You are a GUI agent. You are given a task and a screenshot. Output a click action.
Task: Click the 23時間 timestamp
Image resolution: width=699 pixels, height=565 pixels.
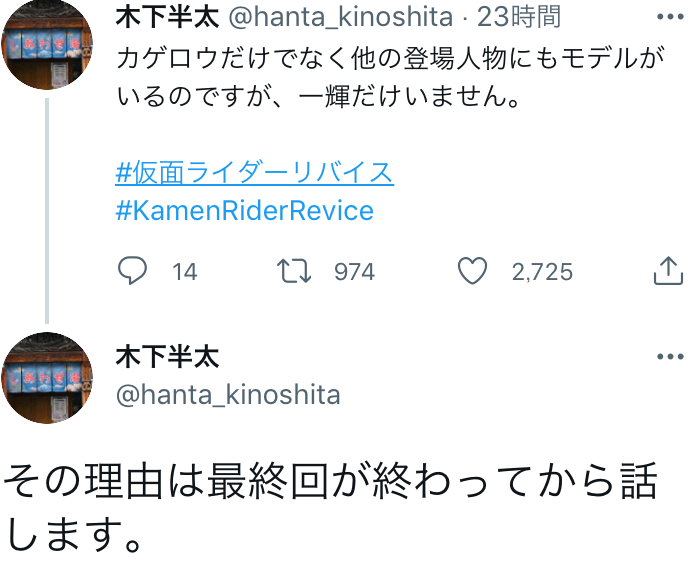pos(518,17)
